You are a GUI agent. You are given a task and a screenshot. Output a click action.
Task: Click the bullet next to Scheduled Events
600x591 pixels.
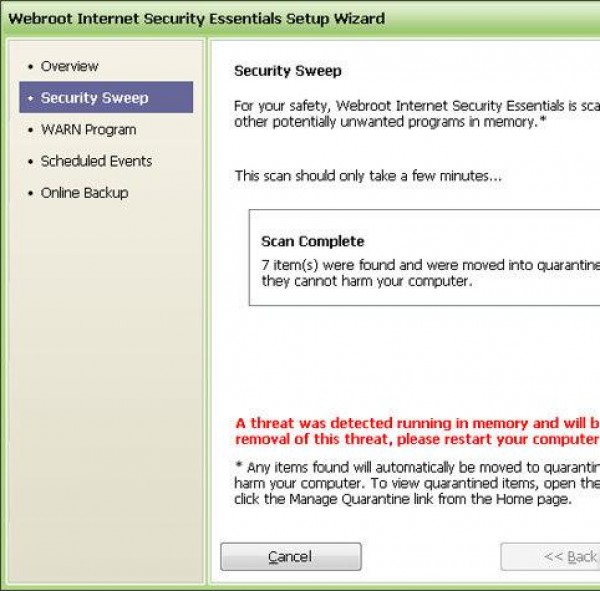(x=31, y=161)
